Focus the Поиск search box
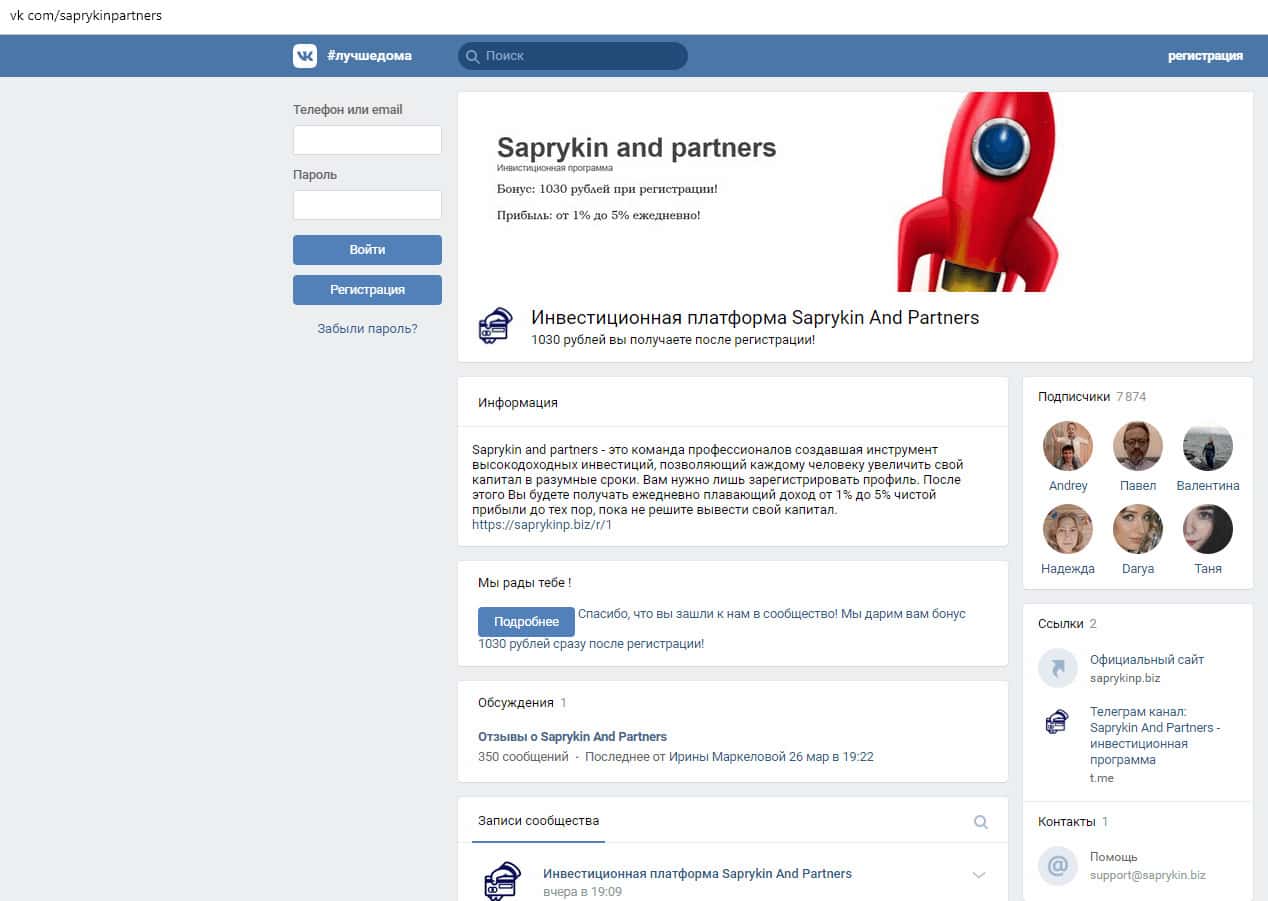 point(573,56)
